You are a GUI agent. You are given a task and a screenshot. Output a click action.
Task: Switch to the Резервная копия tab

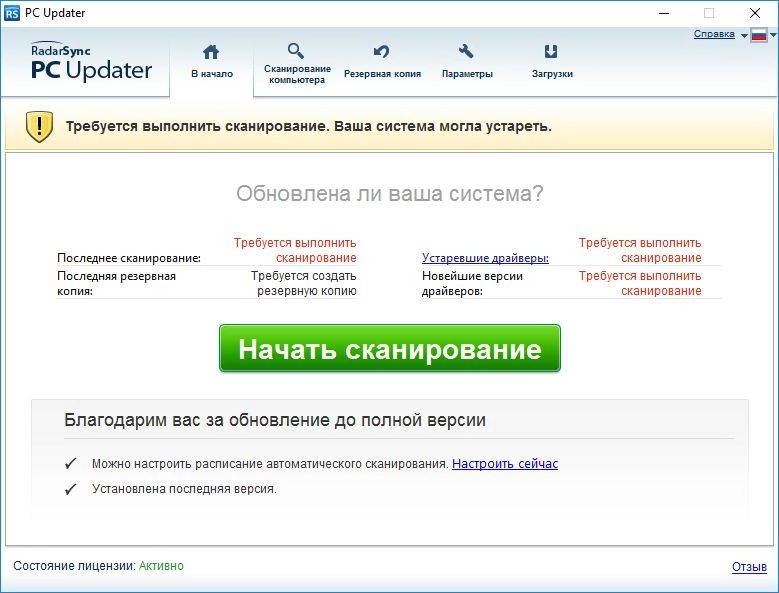click(x=382, y=62)
